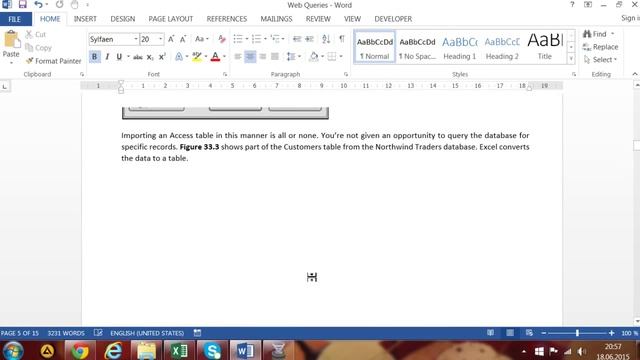This screenshot has height=360, width=640.
Task: Click the Paste clipboard icon
Action: point(11,40)
